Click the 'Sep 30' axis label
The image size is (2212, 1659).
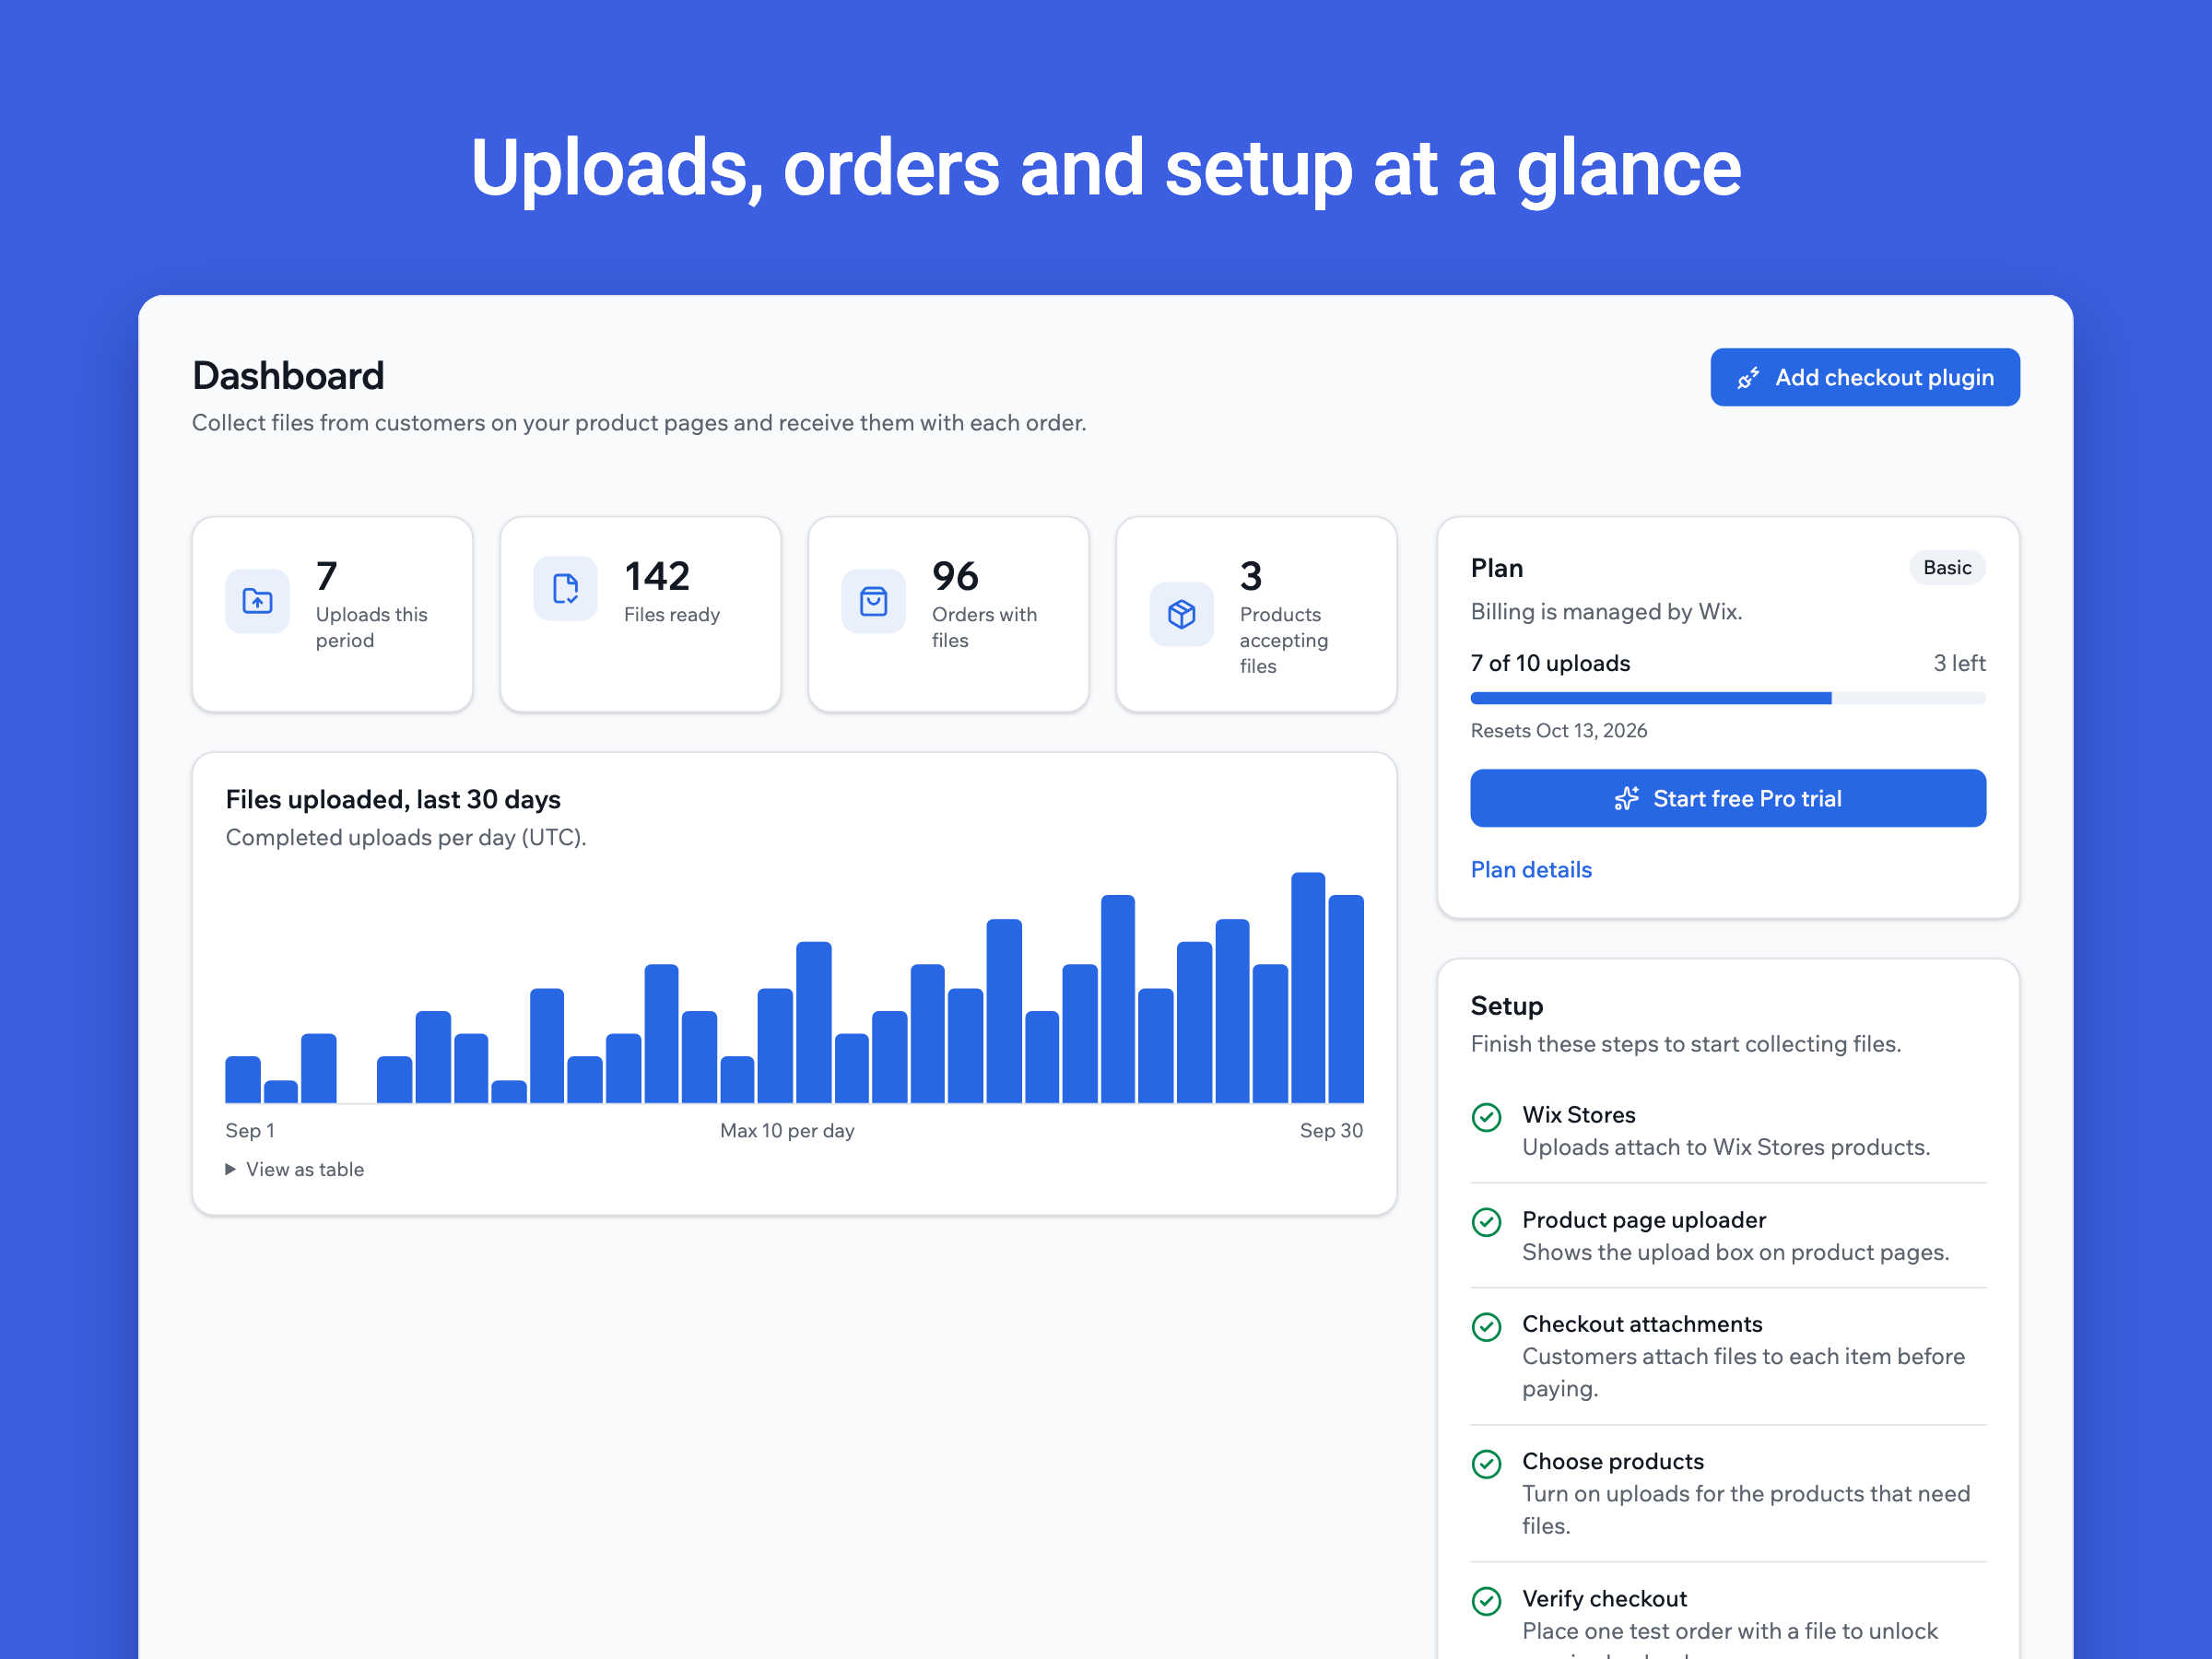pos(1331,1131)
